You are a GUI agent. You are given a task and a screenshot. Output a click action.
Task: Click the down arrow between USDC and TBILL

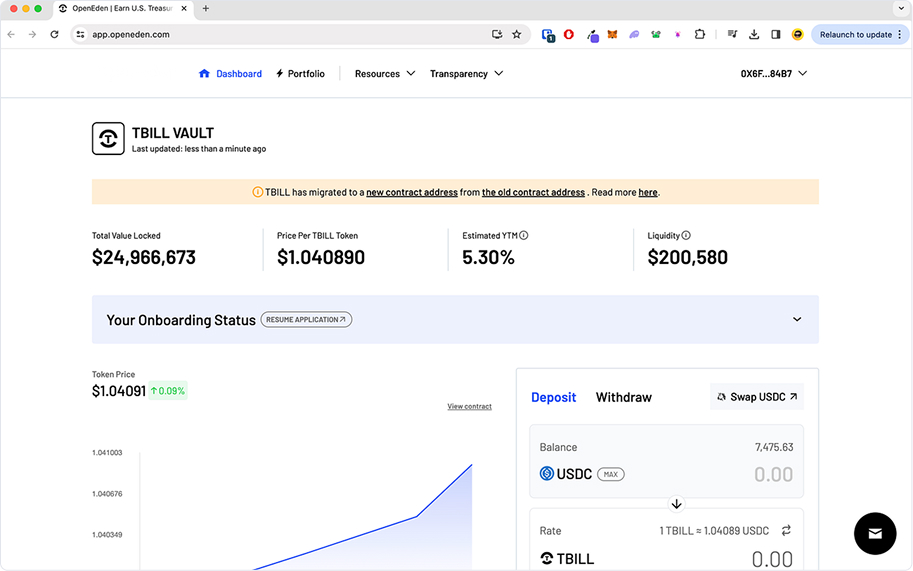tap(676, 504)
